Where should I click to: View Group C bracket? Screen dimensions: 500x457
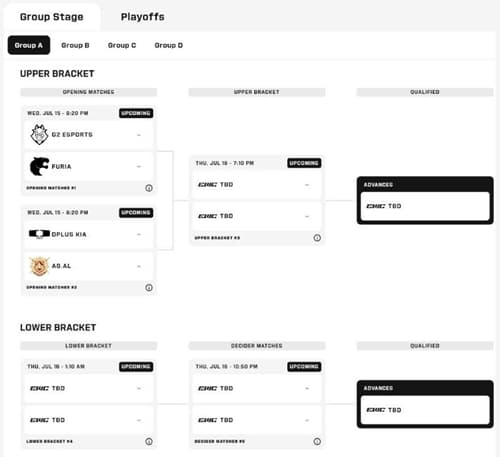pyautogui.click(x=122, y=45)
